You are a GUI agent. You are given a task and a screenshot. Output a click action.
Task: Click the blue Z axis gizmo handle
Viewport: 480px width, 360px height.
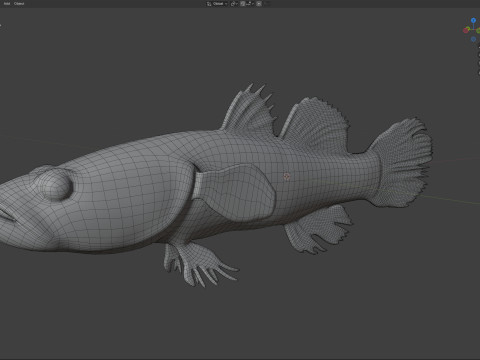click(x=473, y=21)
